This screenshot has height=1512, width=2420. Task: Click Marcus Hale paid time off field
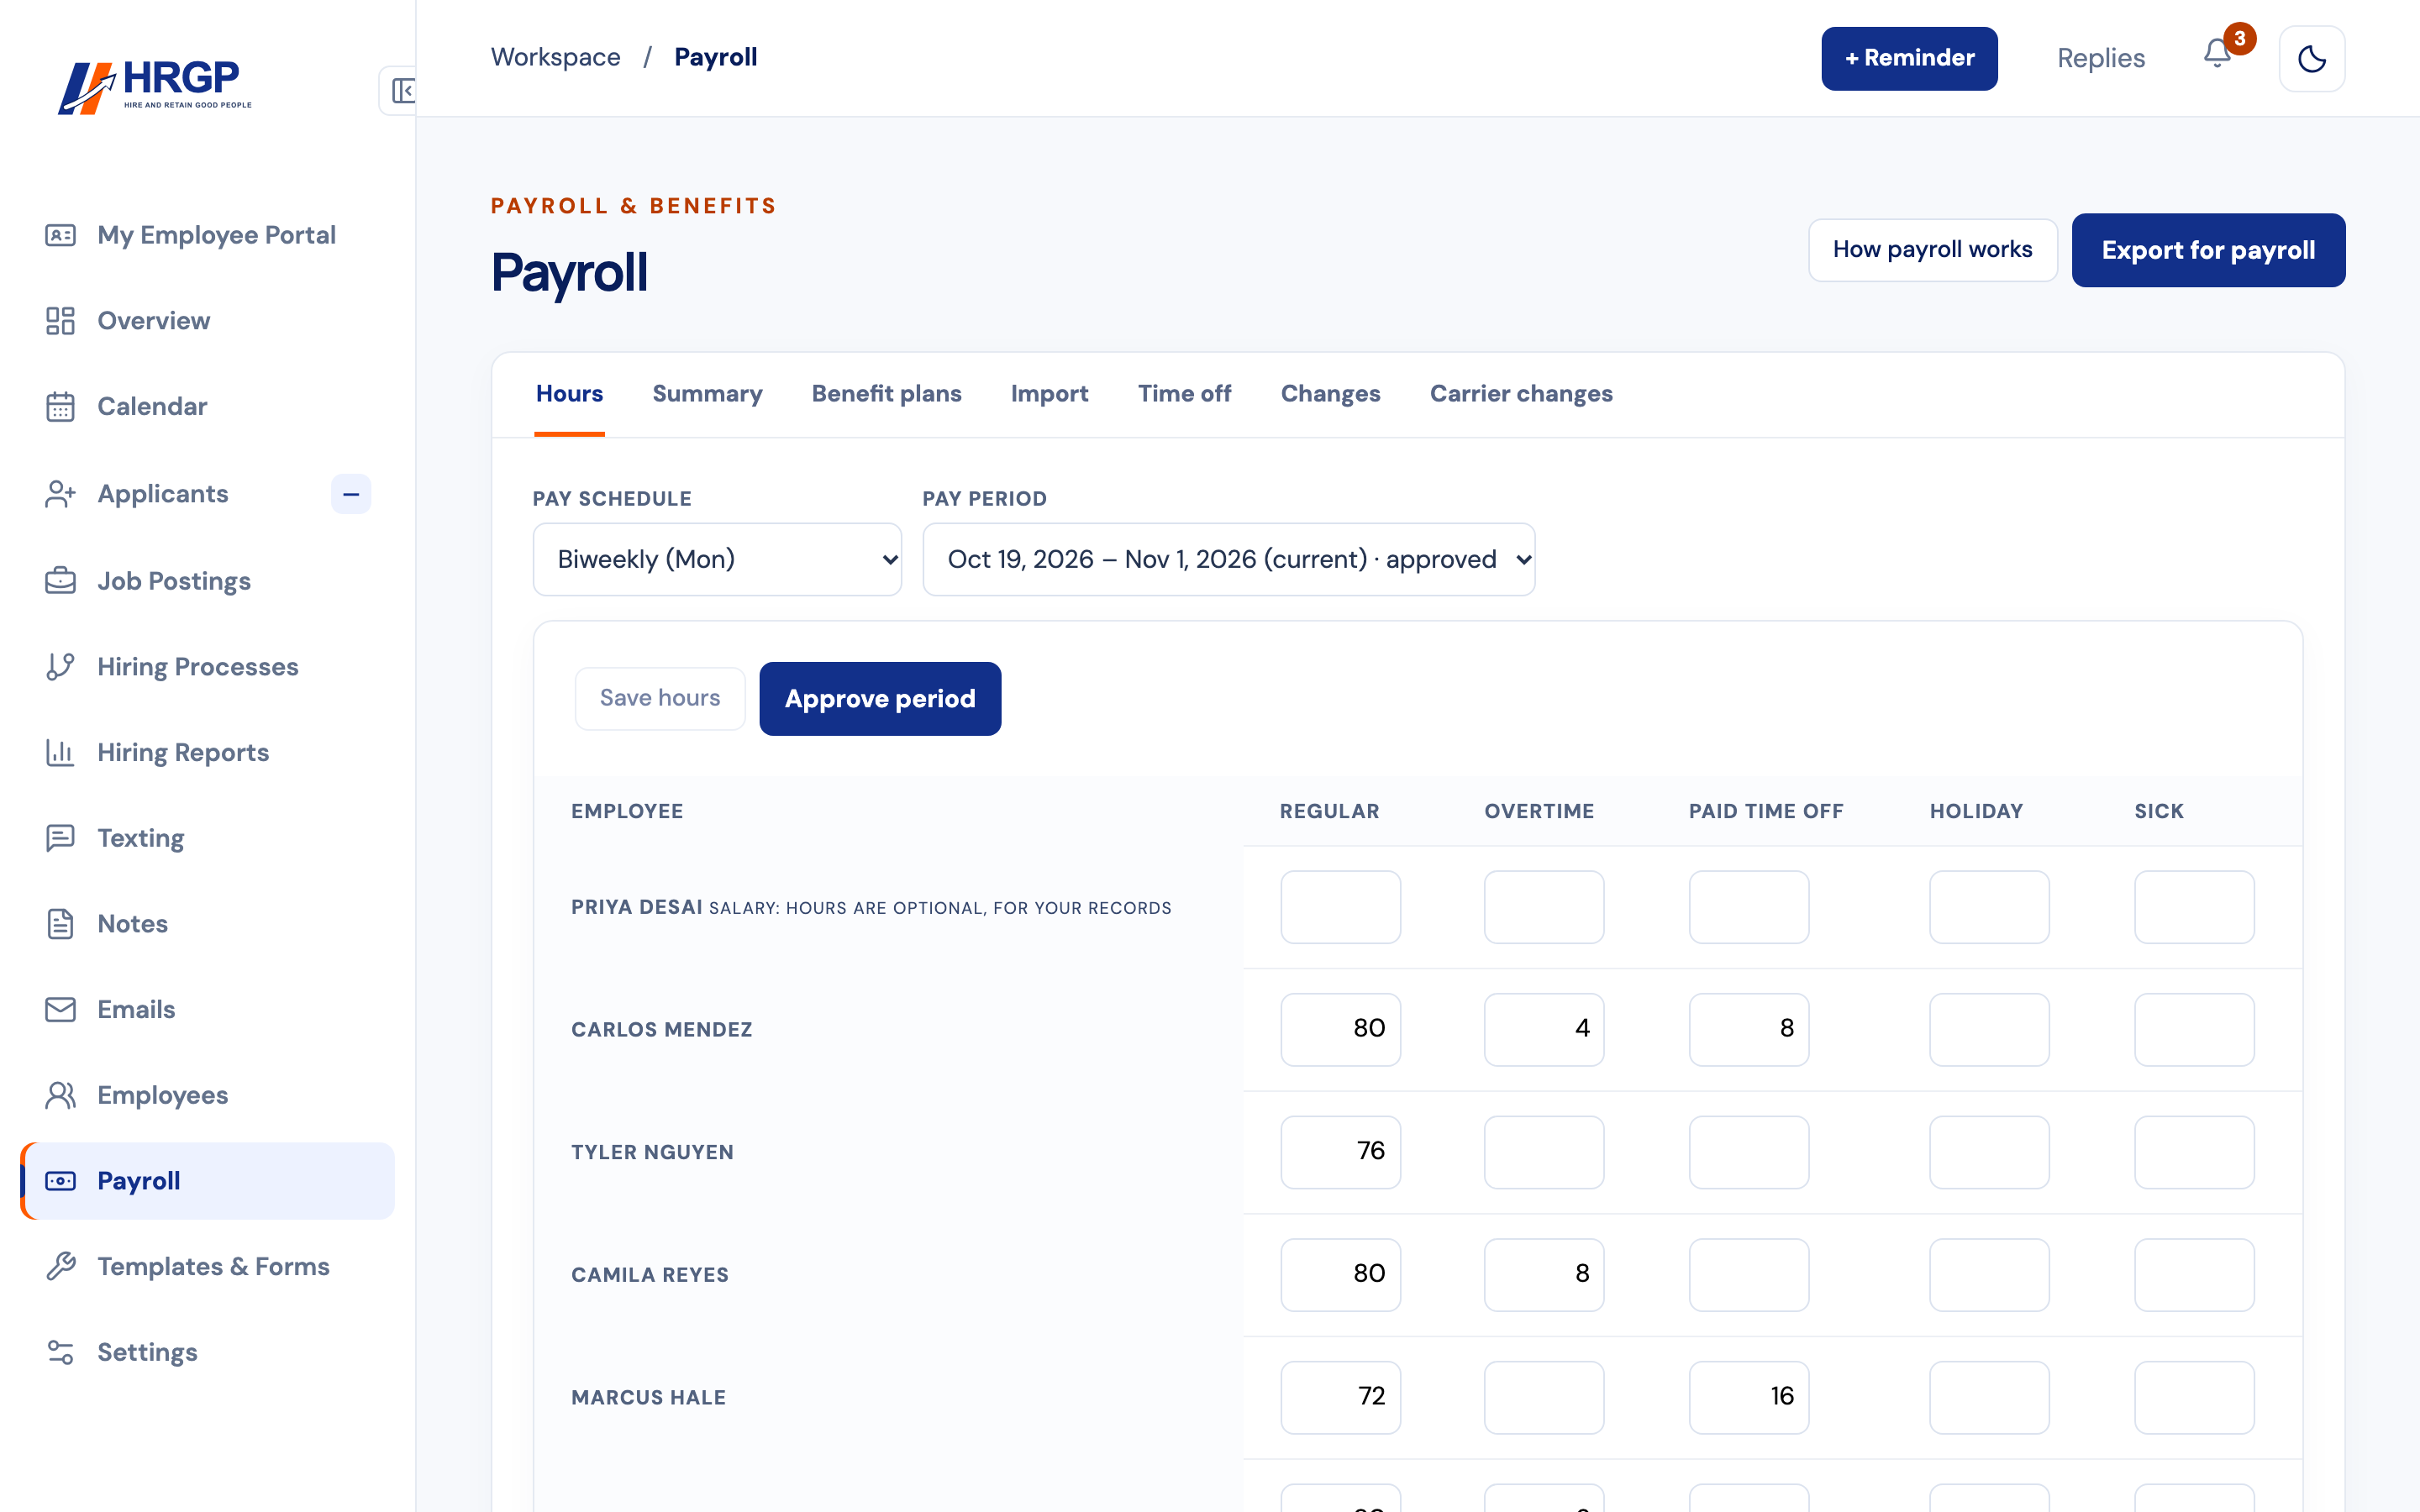1749,1397
